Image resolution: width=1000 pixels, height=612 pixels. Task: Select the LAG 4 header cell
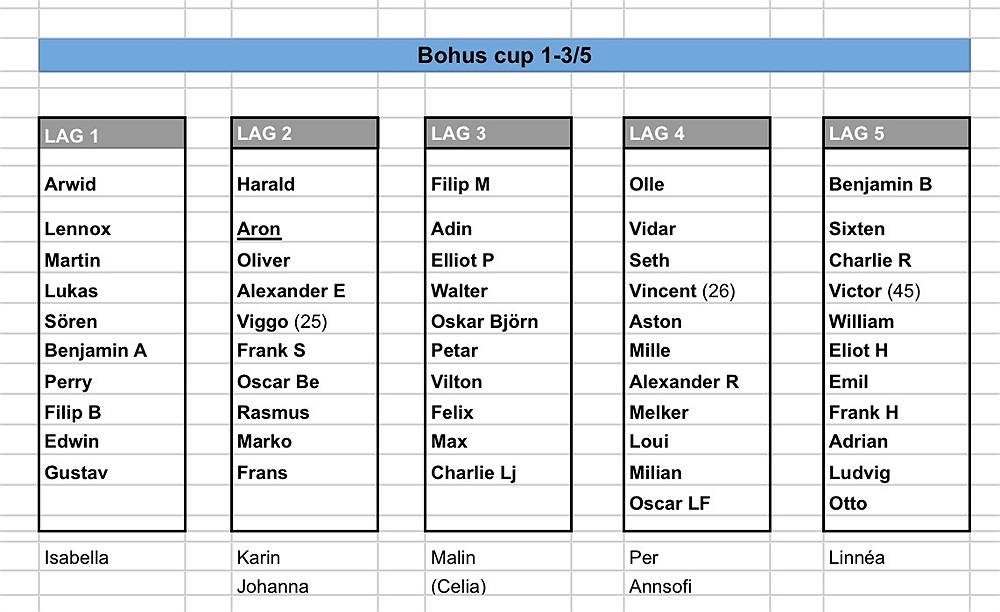[696, 134]
